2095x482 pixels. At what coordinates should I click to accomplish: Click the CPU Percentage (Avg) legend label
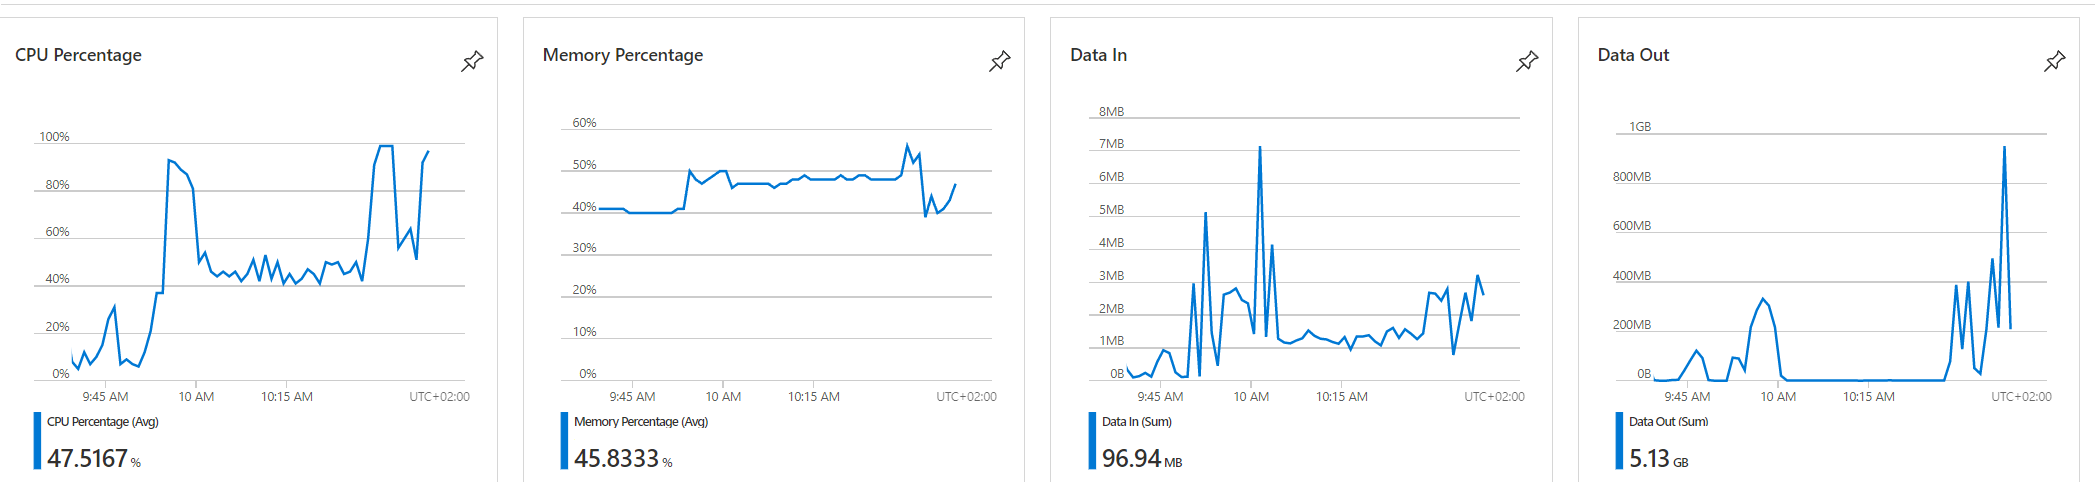point(103,422)
